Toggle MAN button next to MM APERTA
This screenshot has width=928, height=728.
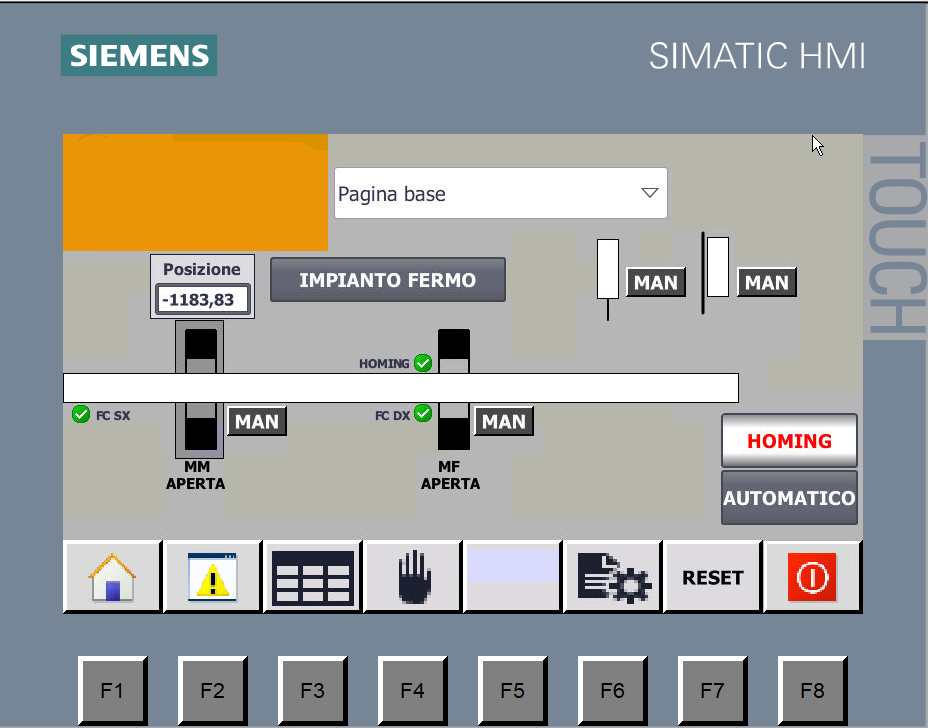click(257, 421)
